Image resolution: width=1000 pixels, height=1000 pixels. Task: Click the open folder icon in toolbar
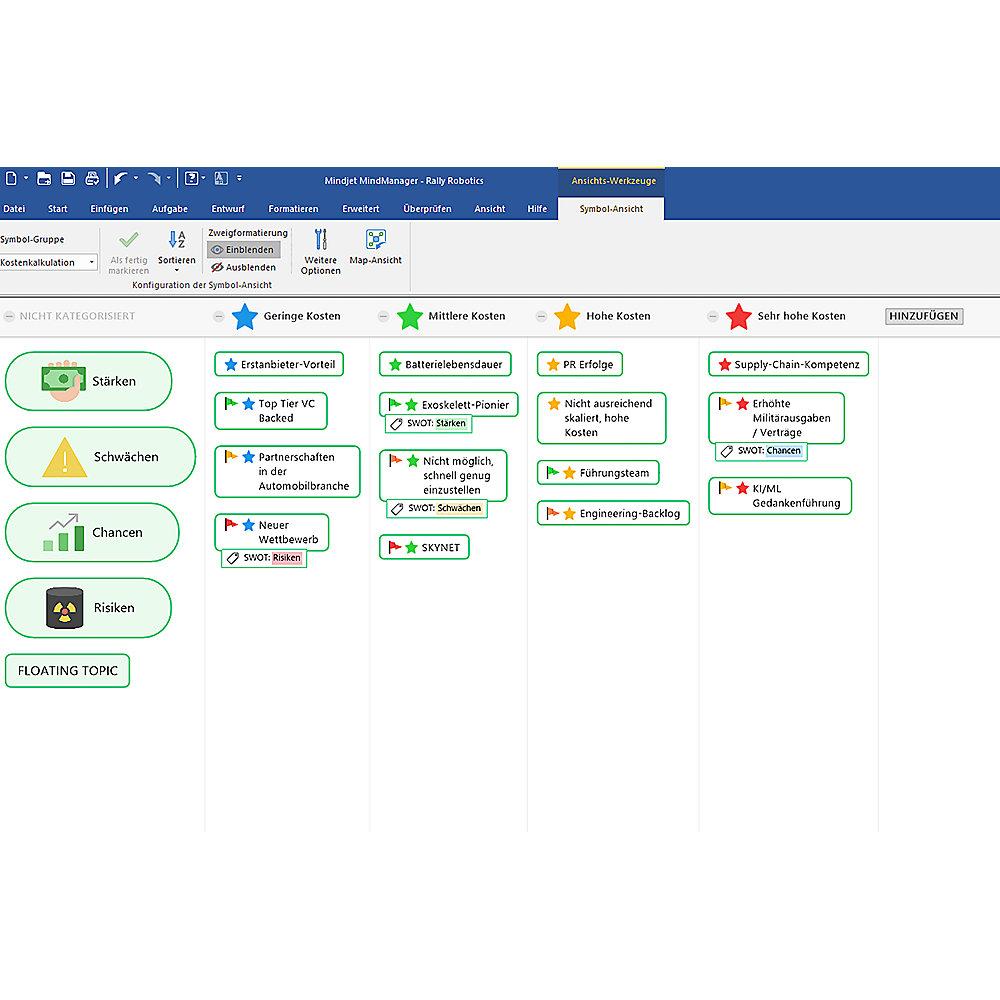tap(44, 179)
